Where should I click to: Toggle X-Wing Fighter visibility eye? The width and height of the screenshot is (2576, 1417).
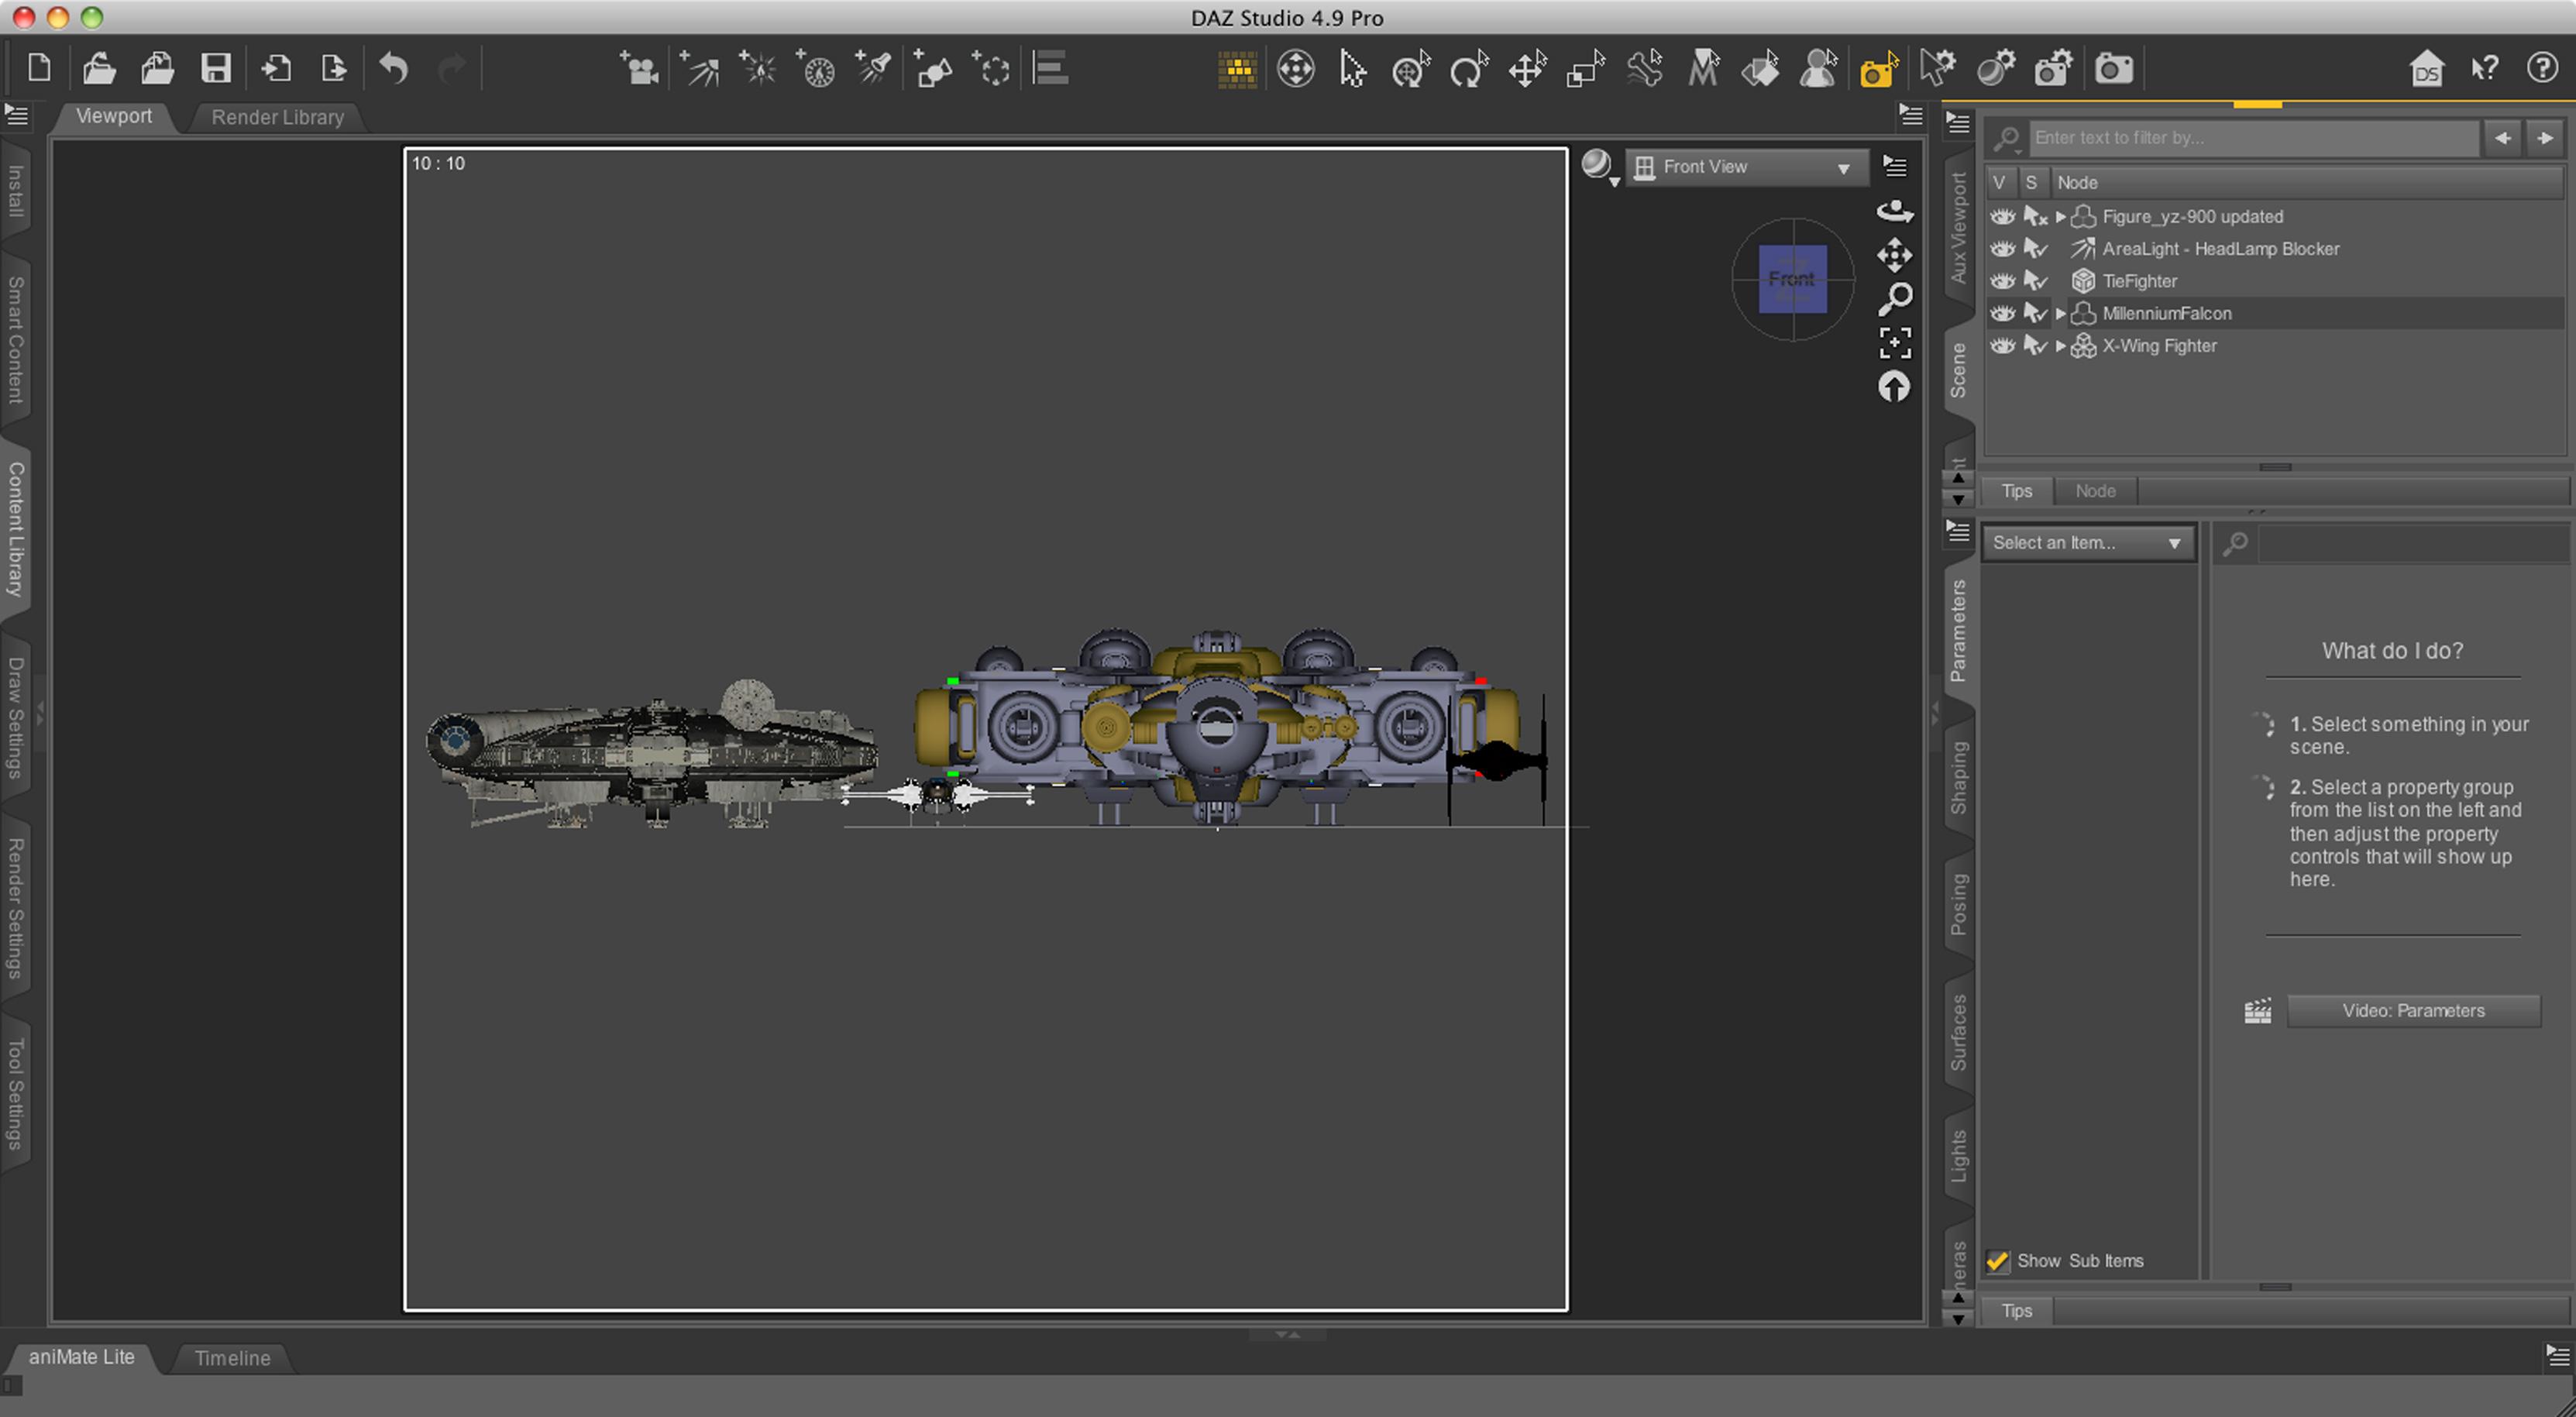(x=2002, y=346)
